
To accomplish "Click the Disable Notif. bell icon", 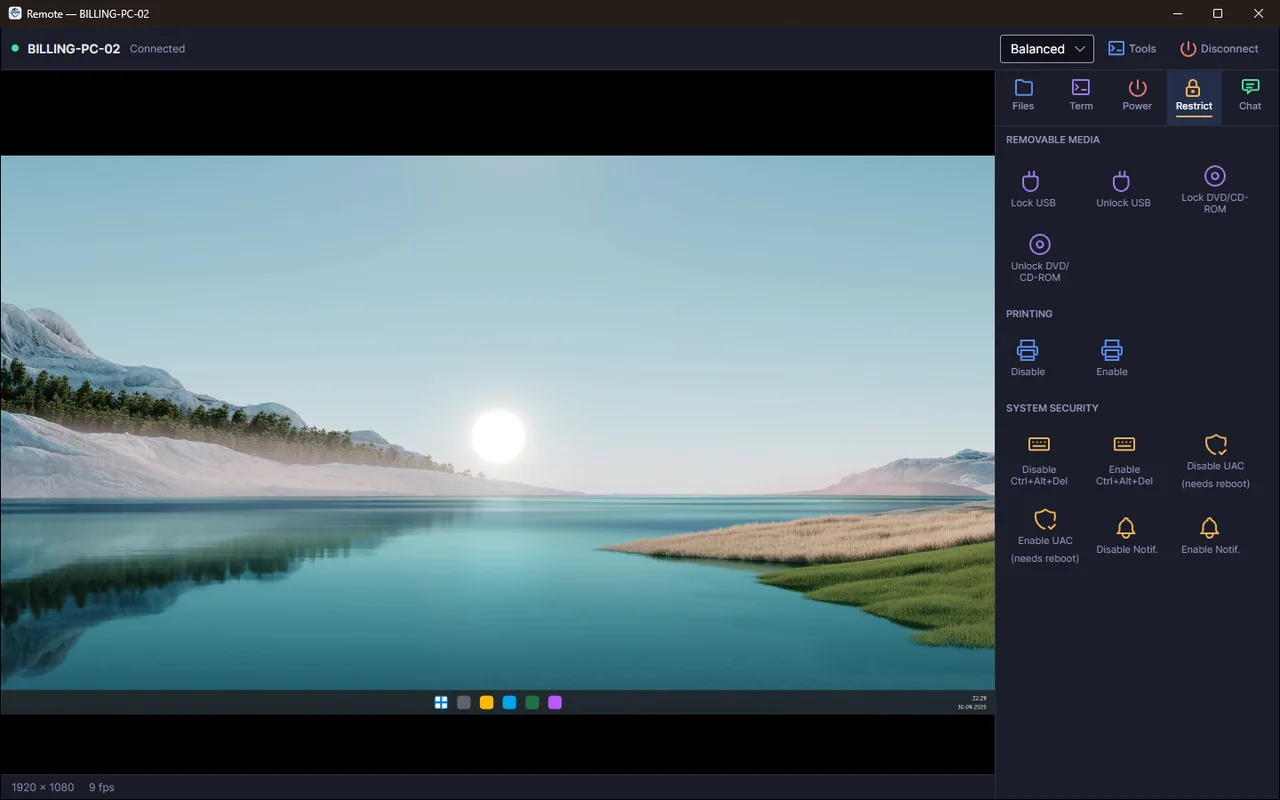I will 1126,527.
